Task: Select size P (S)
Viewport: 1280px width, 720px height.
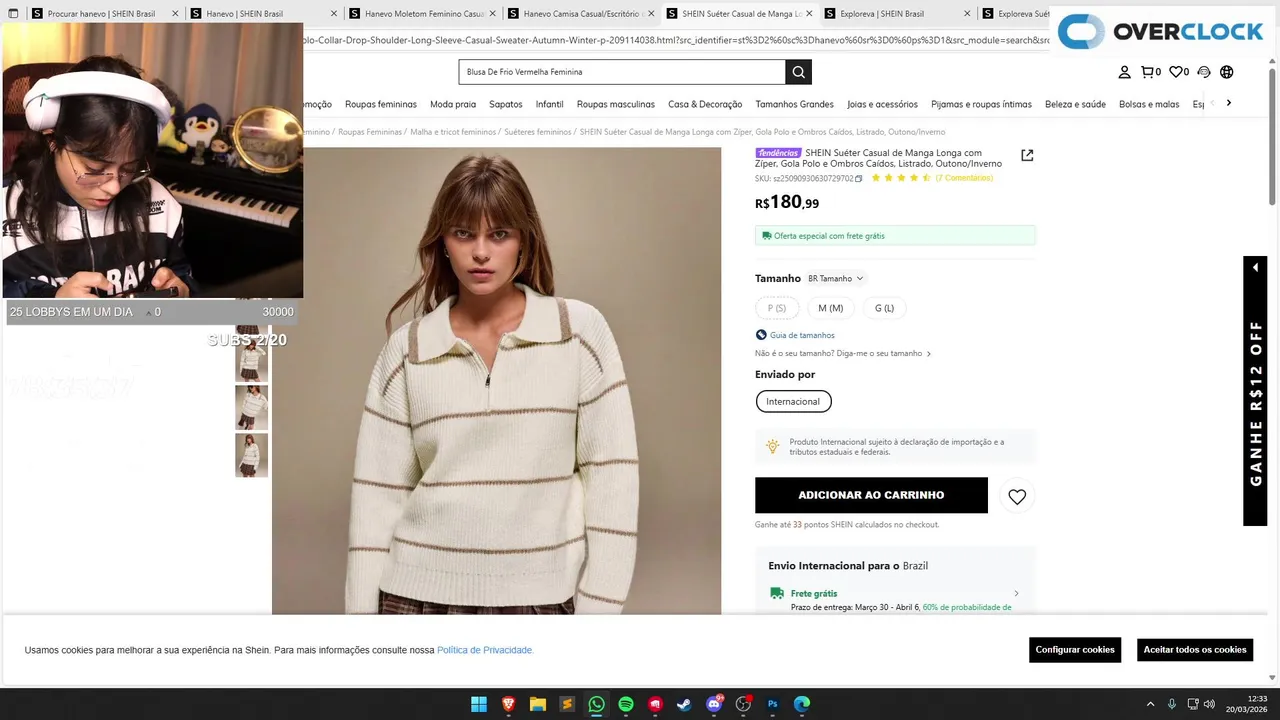Action: [777, 308]
